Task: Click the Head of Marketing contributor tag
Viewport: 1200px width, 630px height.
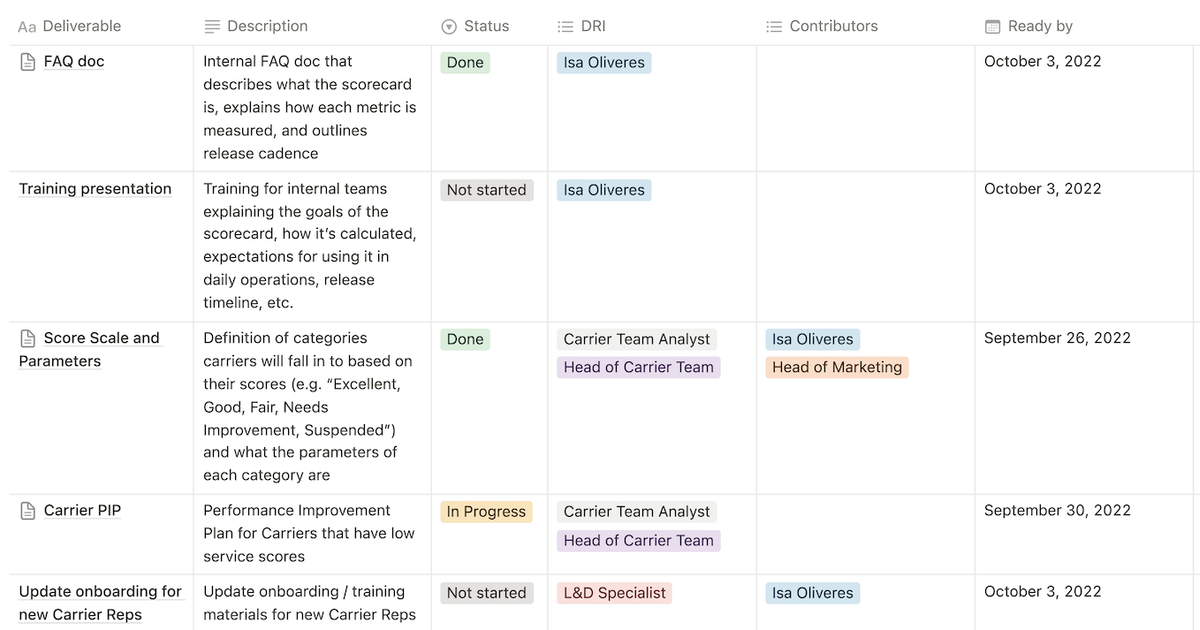Action: (x=836, y=367)
